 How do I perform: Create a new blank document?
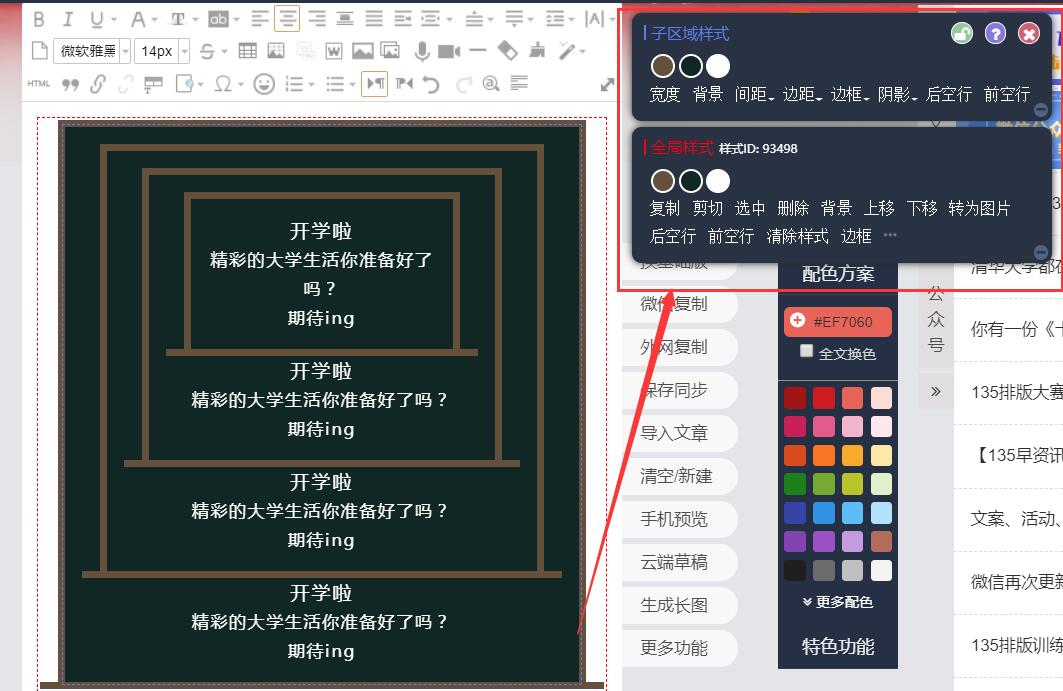coord(40,50)
